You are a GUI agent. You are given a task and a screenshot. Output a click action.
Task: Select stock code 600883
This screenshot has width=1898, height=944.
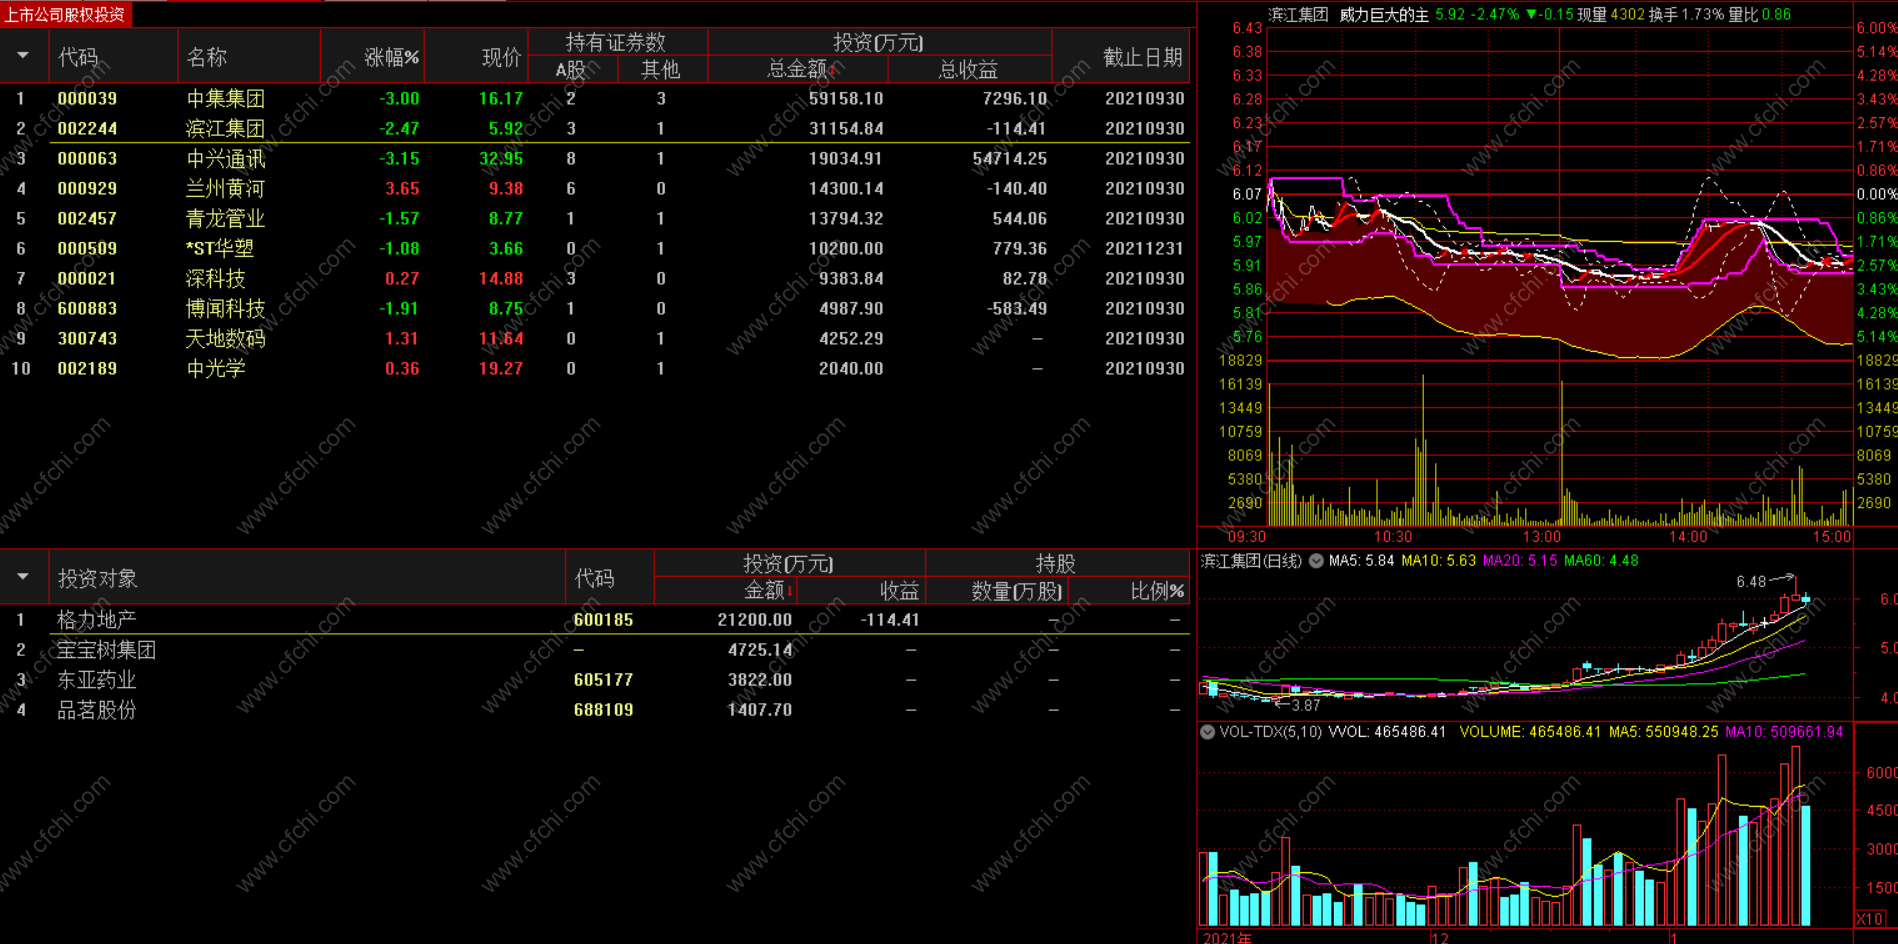pyautogui.click(x=87, y=309)
